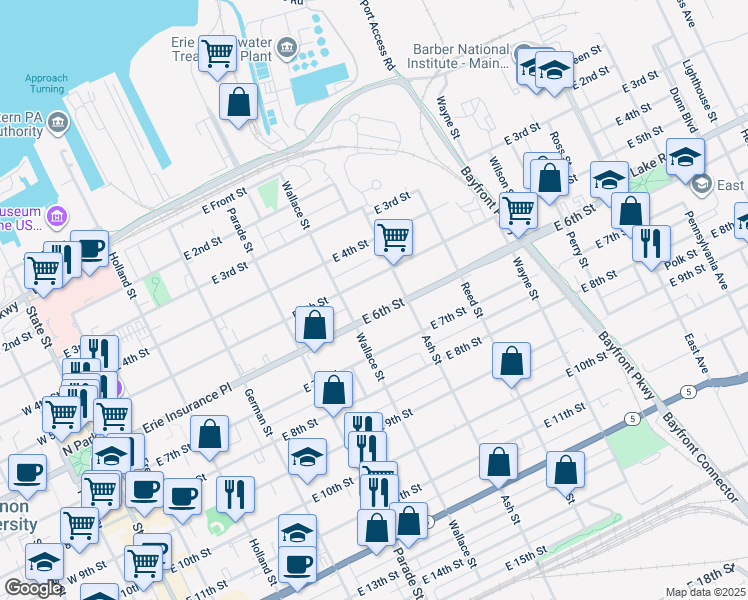Click the restaurant marker near Polk St
Viewport: 748px width, 600px height.
(652, 244)
